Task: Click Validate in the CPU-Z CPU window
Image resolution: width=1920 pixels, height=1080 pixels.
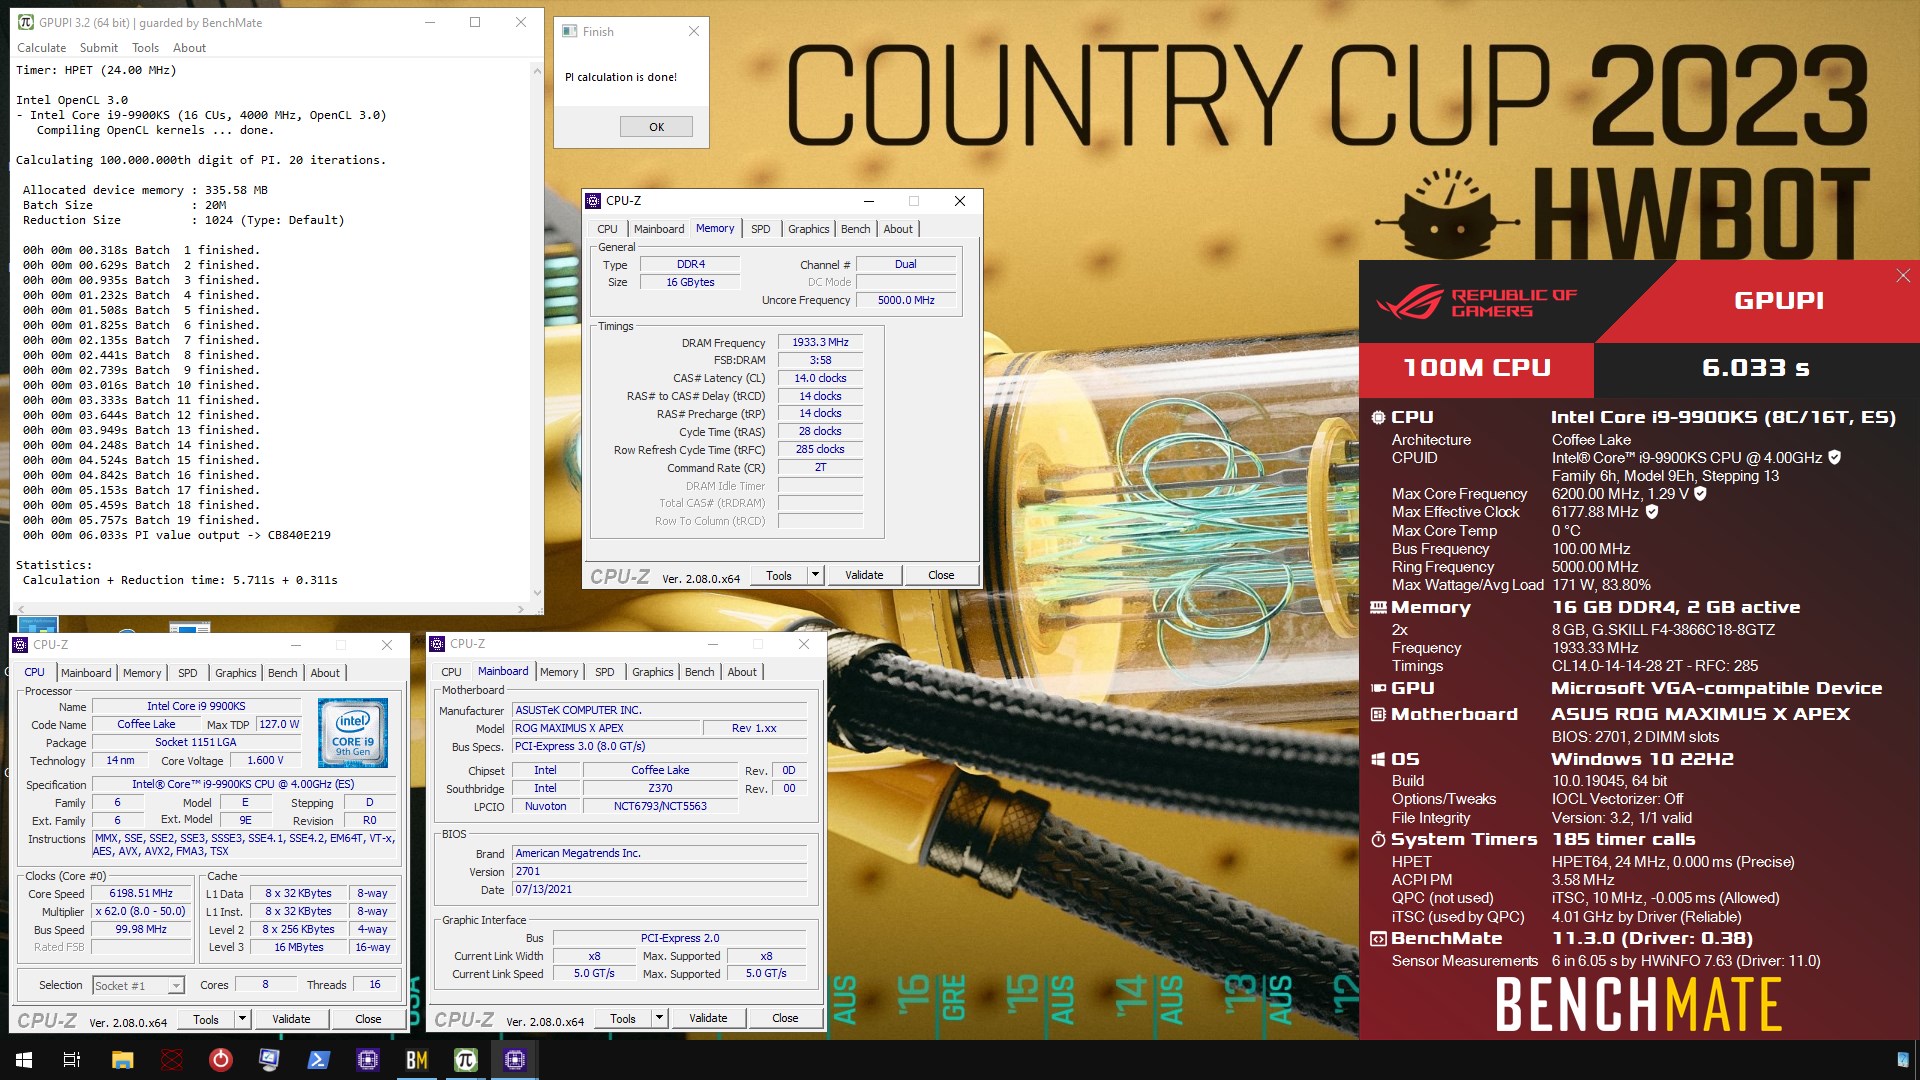Action: click(291, 1019)
